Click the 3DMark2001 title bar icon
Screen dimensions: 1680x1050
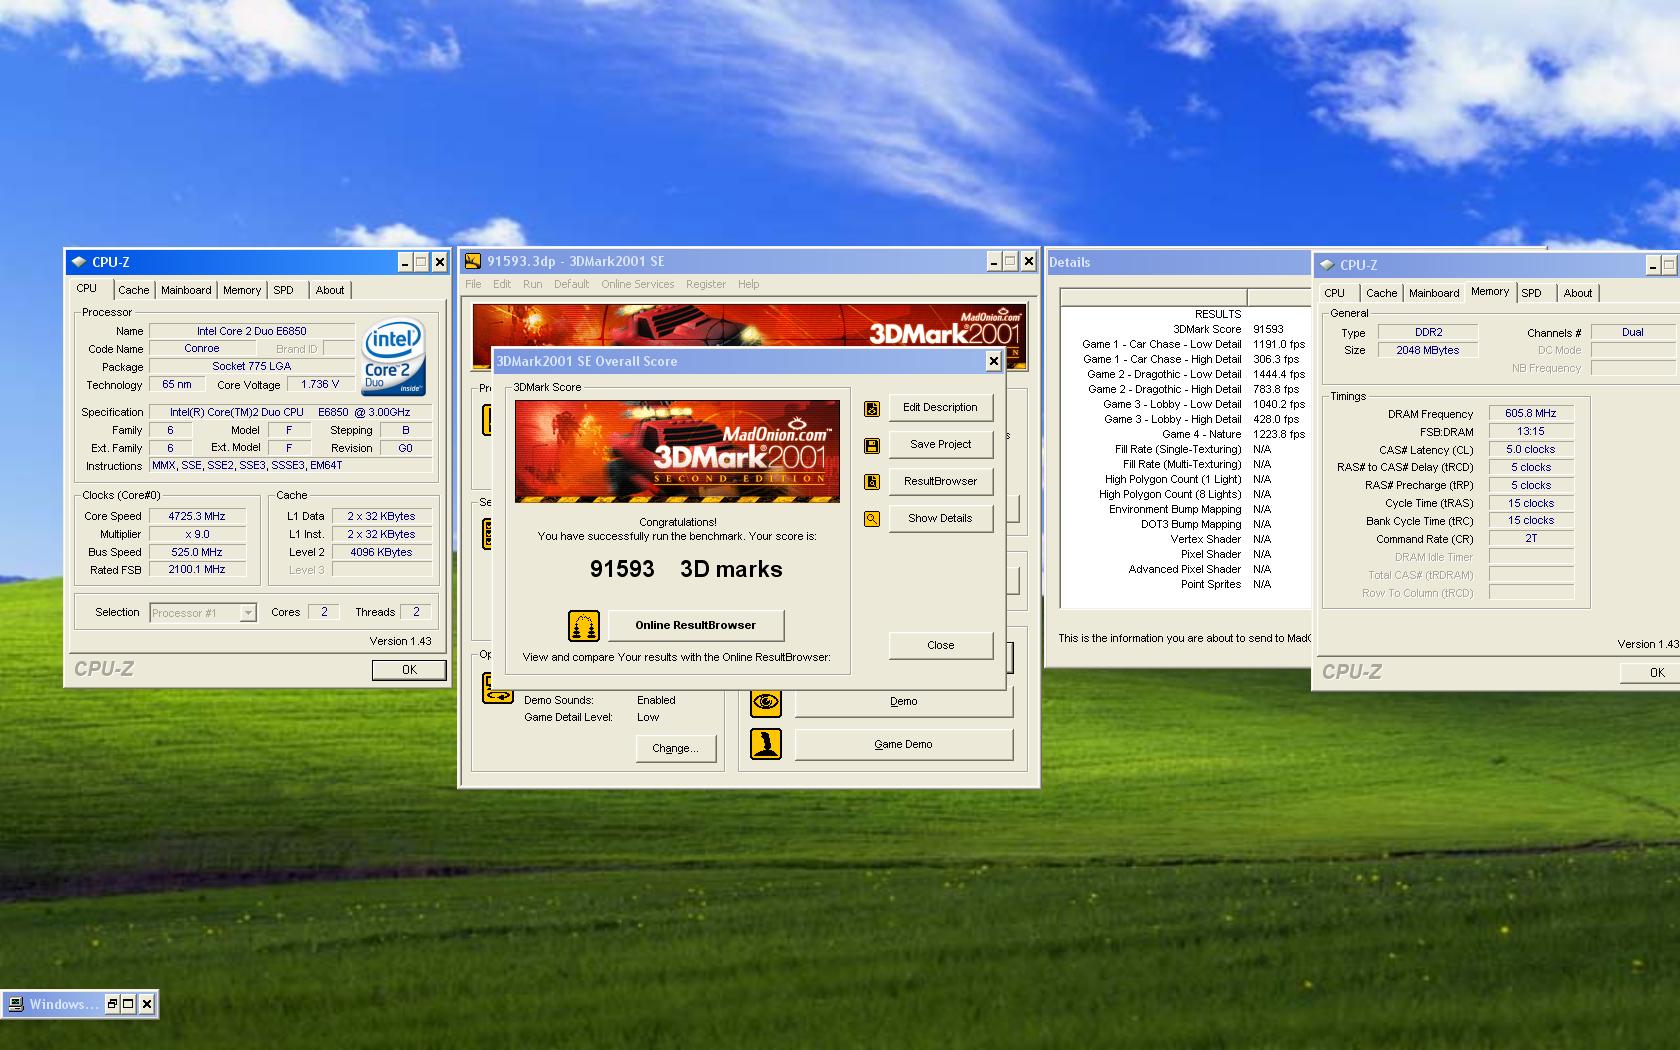(x=474, y=261)
